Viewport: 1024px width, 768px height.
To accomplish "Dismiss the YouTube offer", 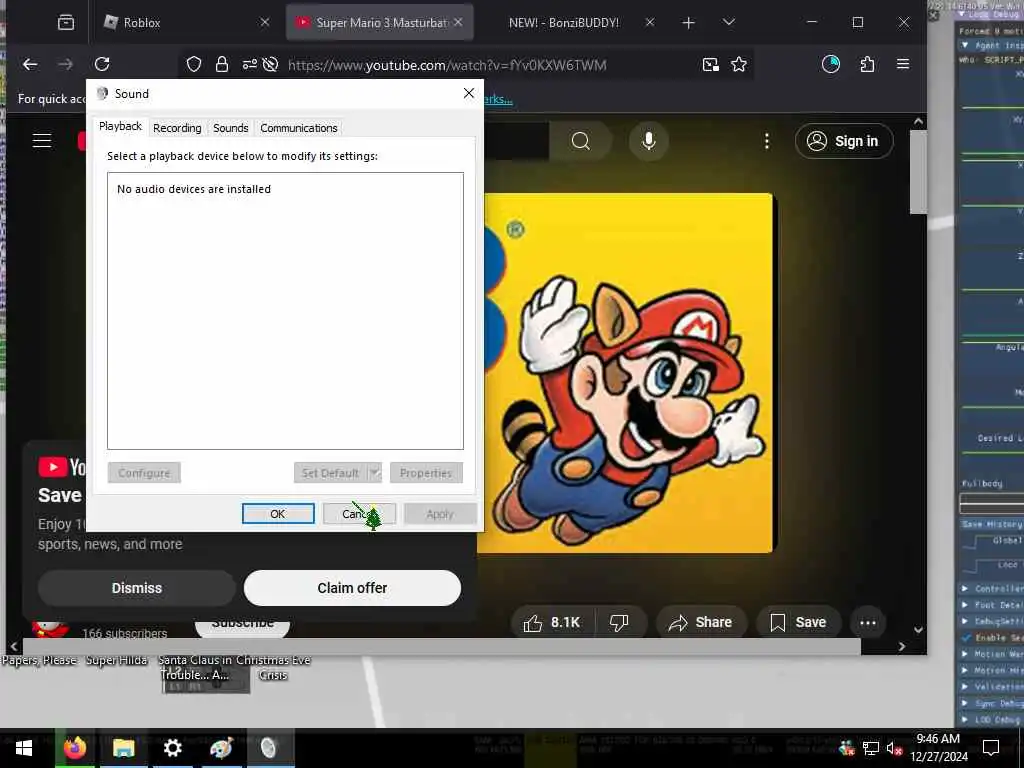I will (x=136, y=588).
